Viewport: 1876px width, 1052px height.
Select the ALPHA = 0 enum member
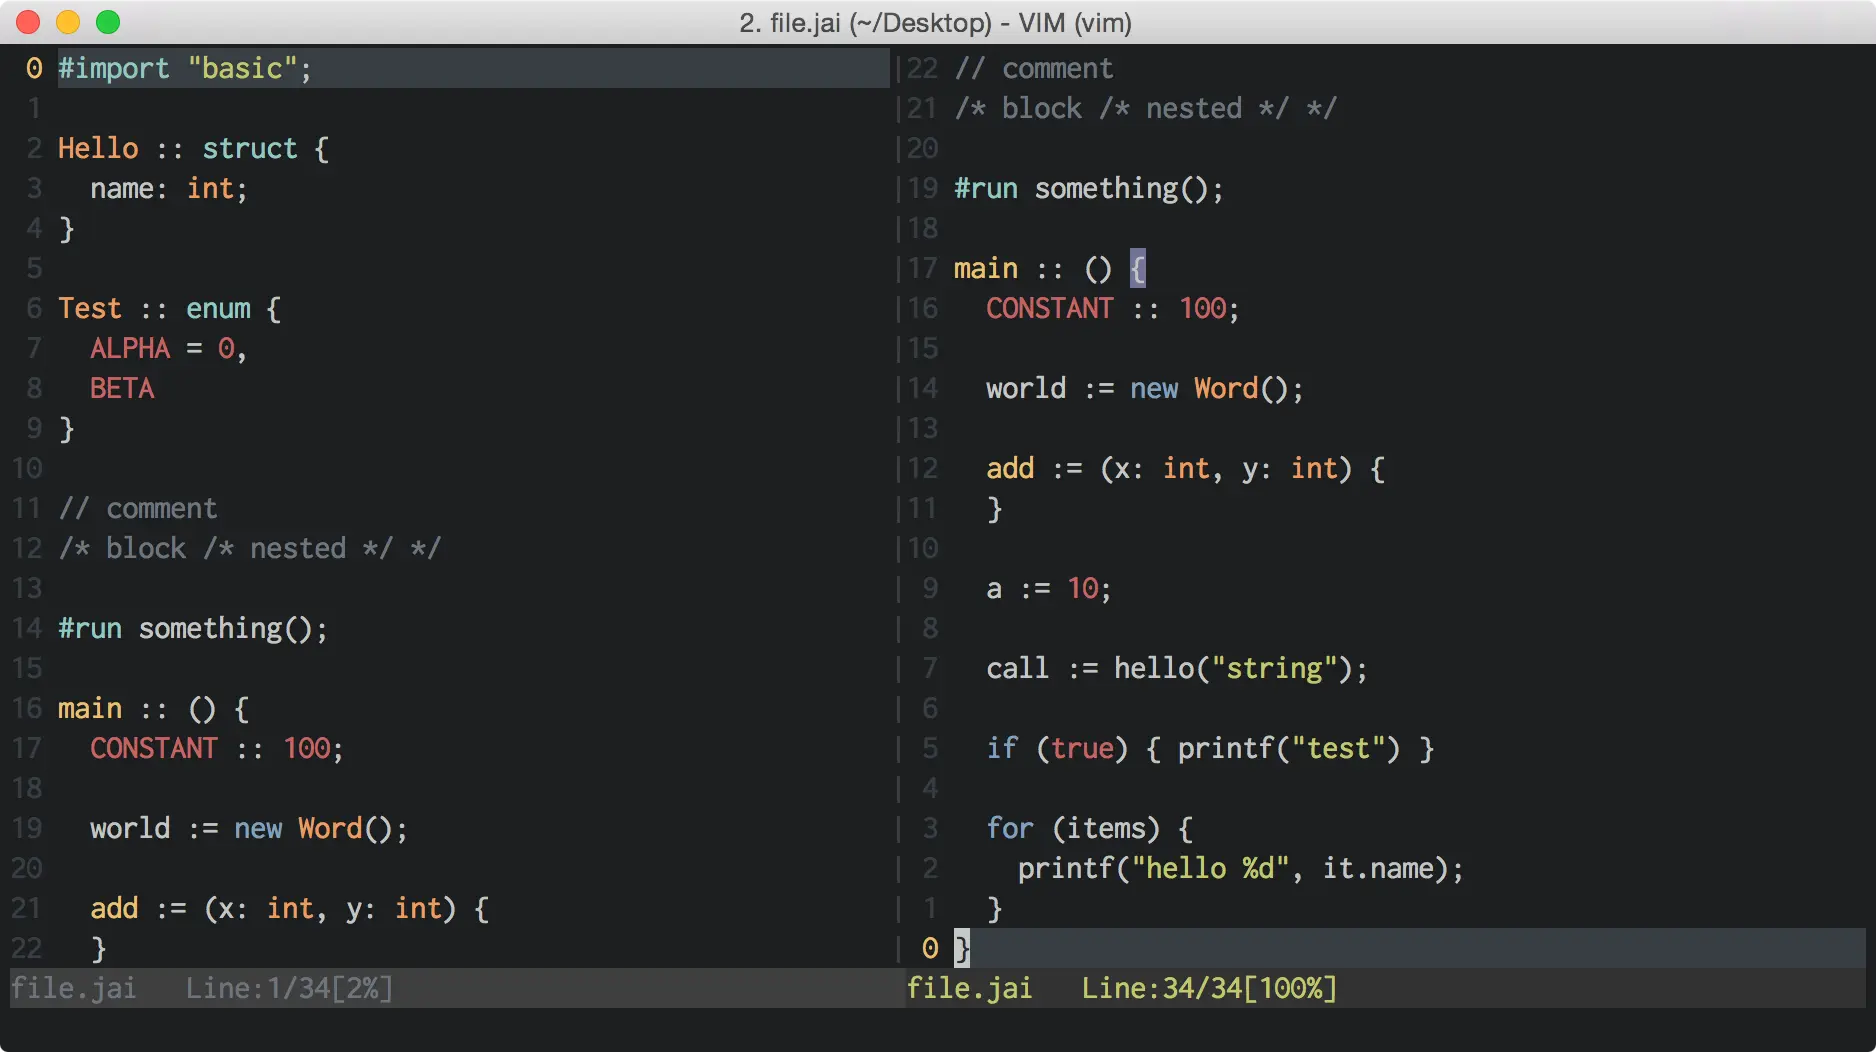166,348
